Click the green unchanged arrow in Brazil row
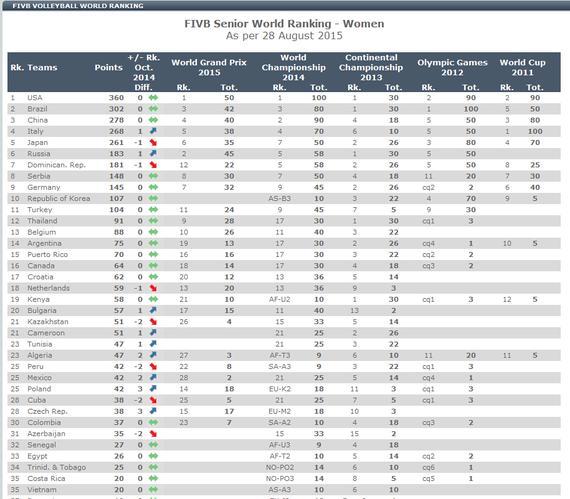 point(153,109)
